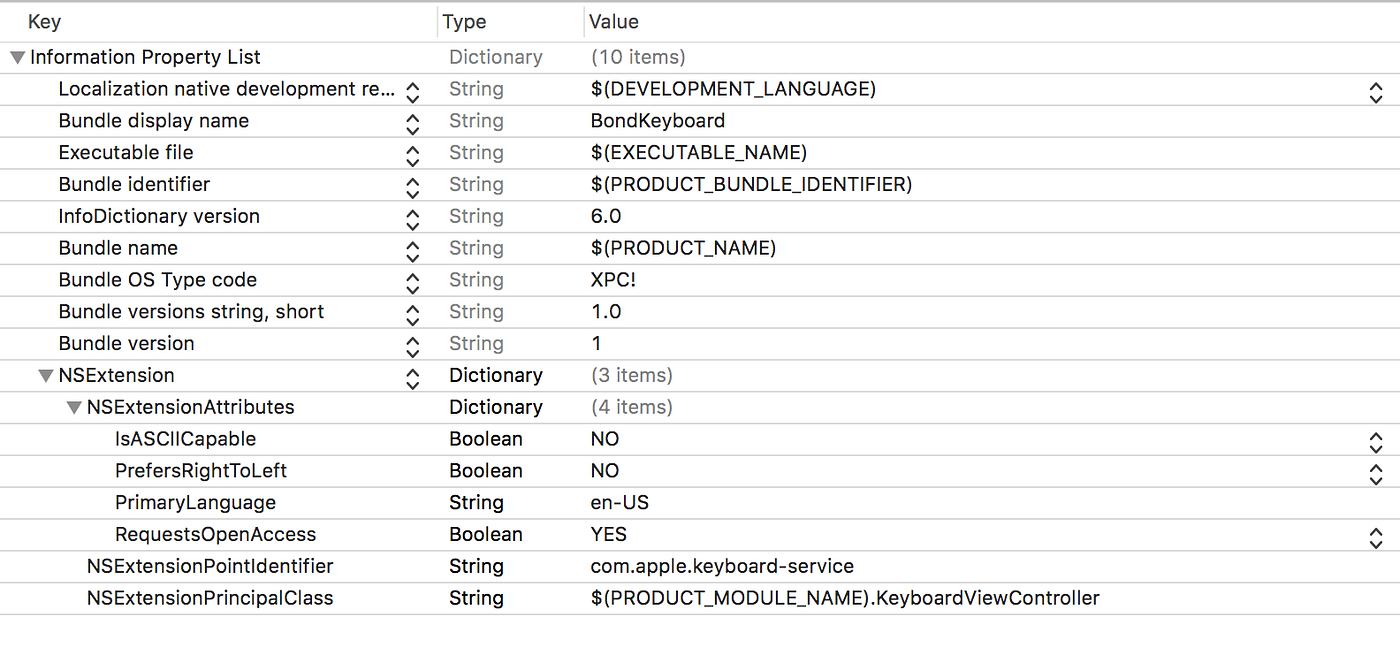The image size is (1400, 649).
Task: Collapse the Information Property List row
Action: [17, 58]
